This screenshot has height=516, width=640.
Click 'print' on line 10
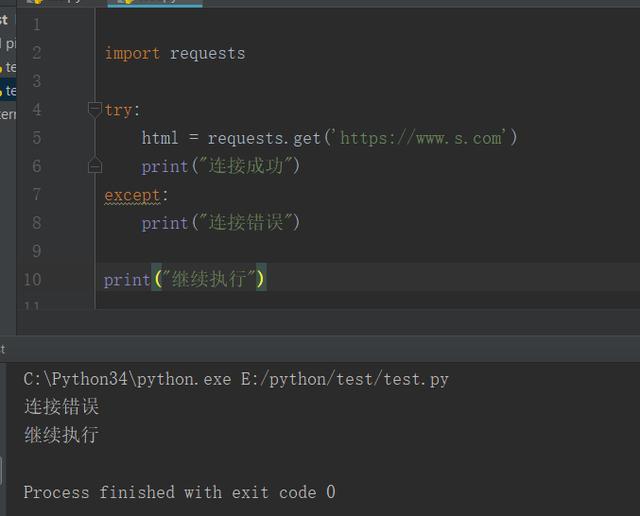[x=127, y=280]
